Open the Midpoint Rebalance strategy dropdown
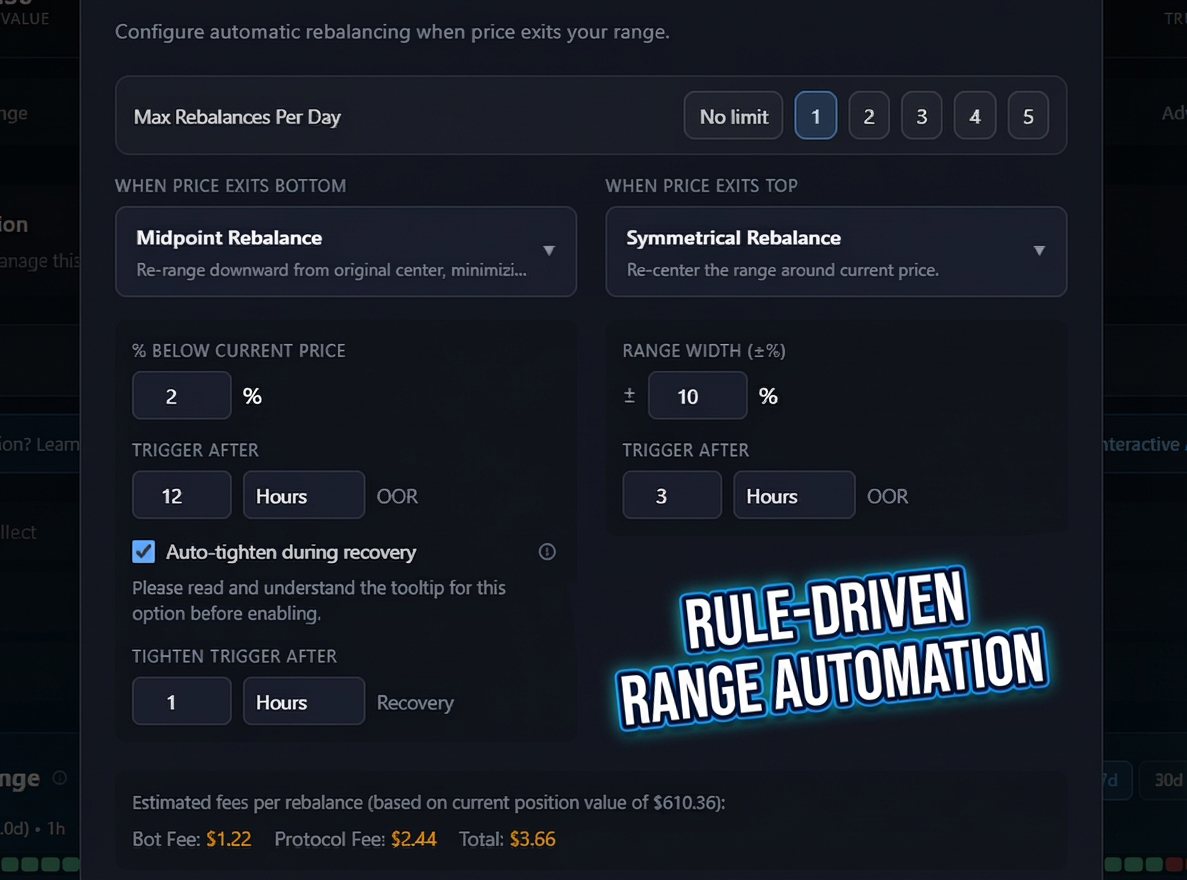The width and height of the screenshot is (1187, 880). click(x=346, y=251)
